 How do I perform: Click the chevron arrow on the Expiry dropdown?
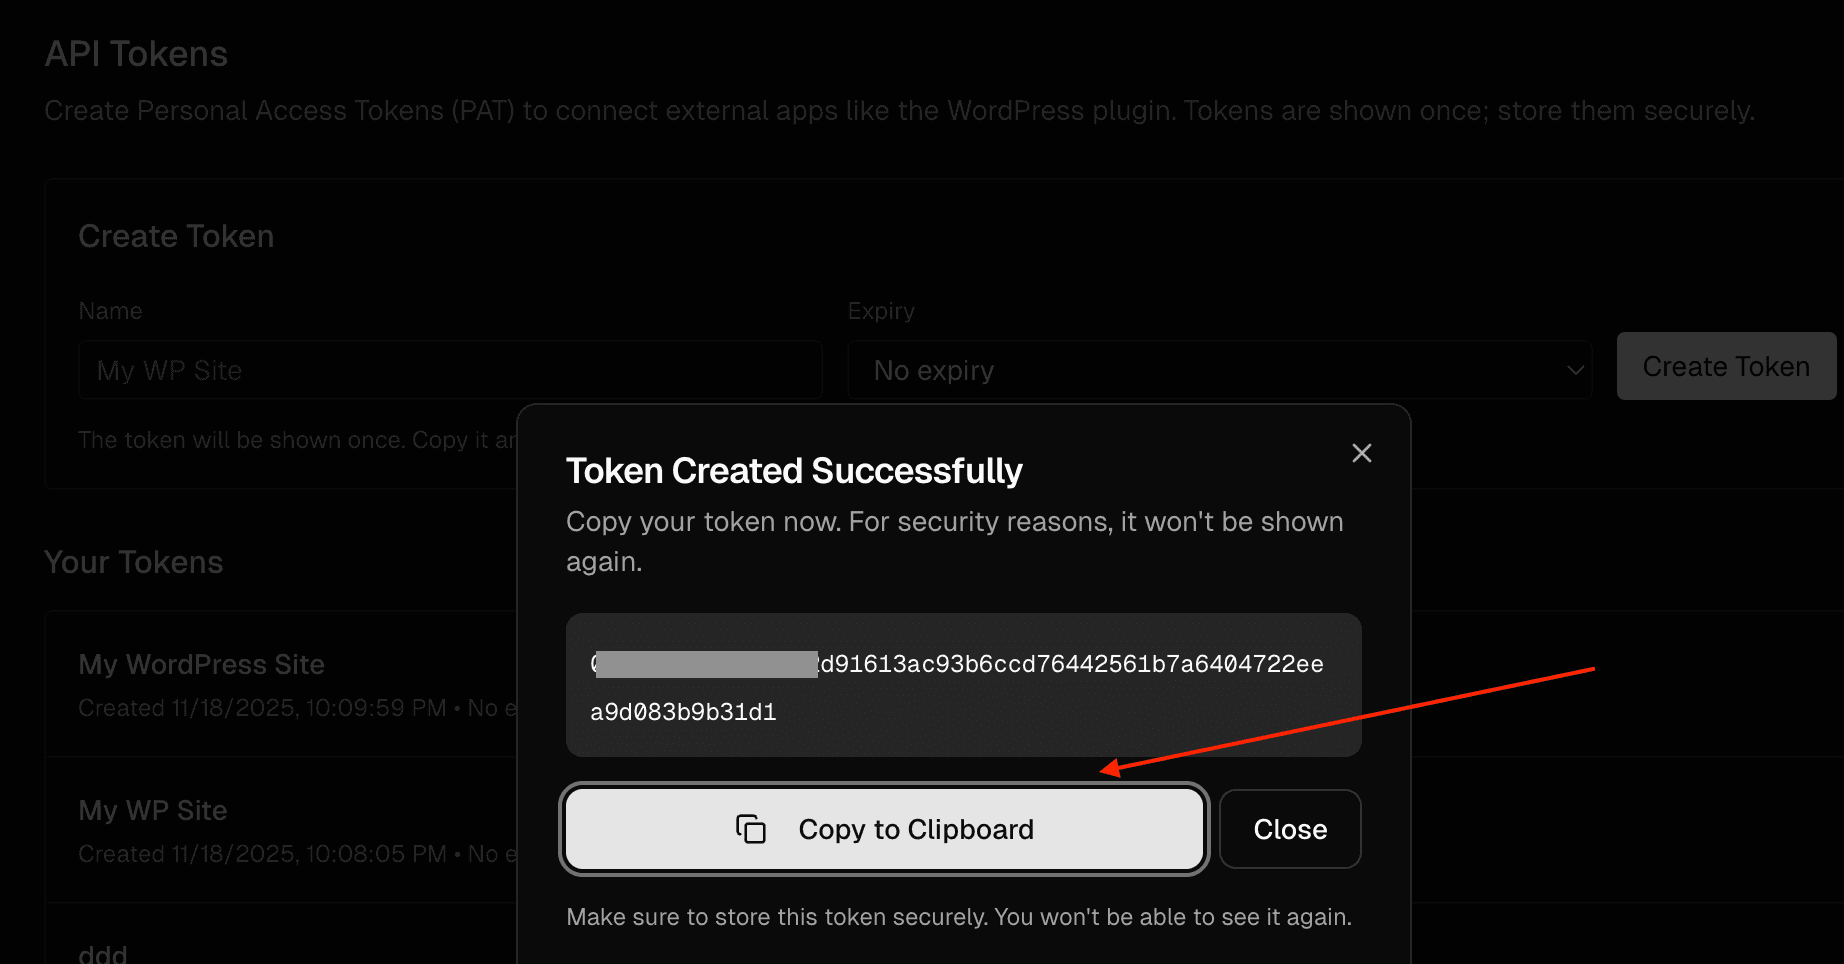tap(1575, 370)
